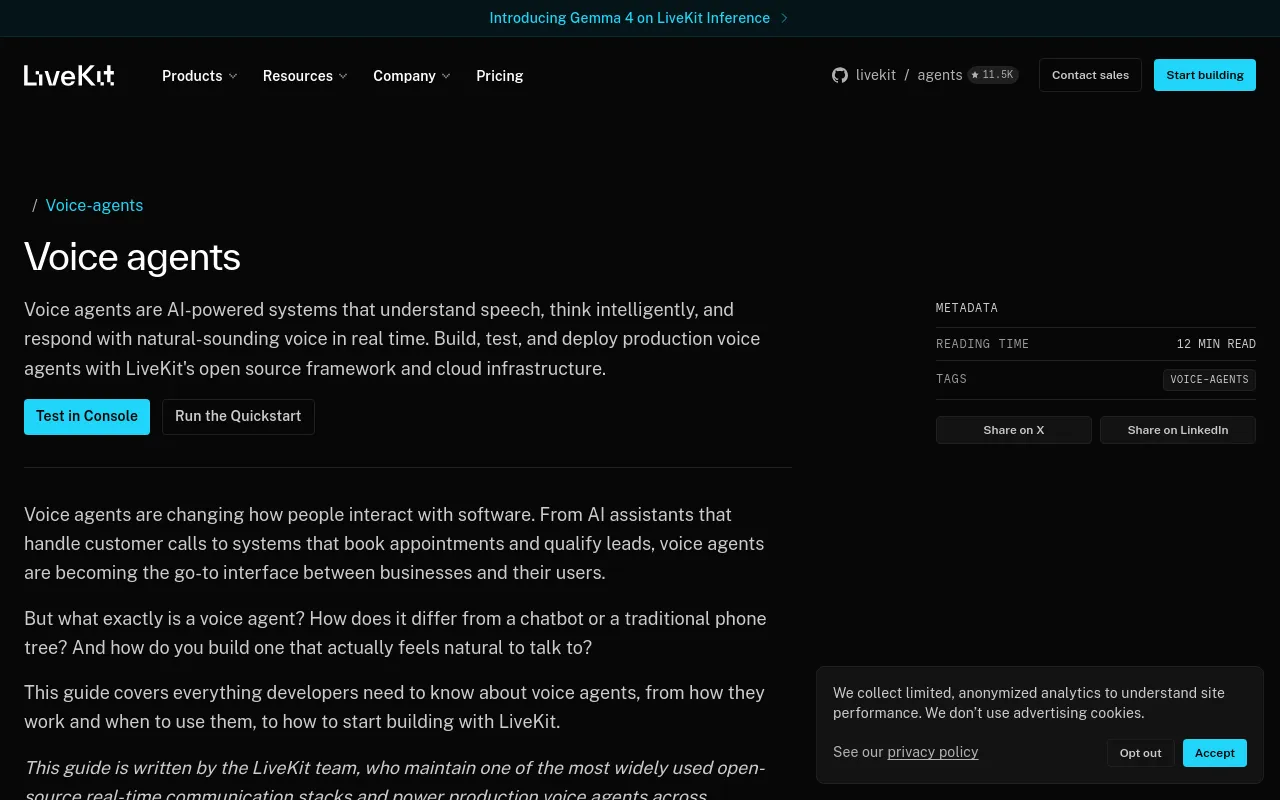
Task: Open the Pricing page
Action: (x=500, y=76)
